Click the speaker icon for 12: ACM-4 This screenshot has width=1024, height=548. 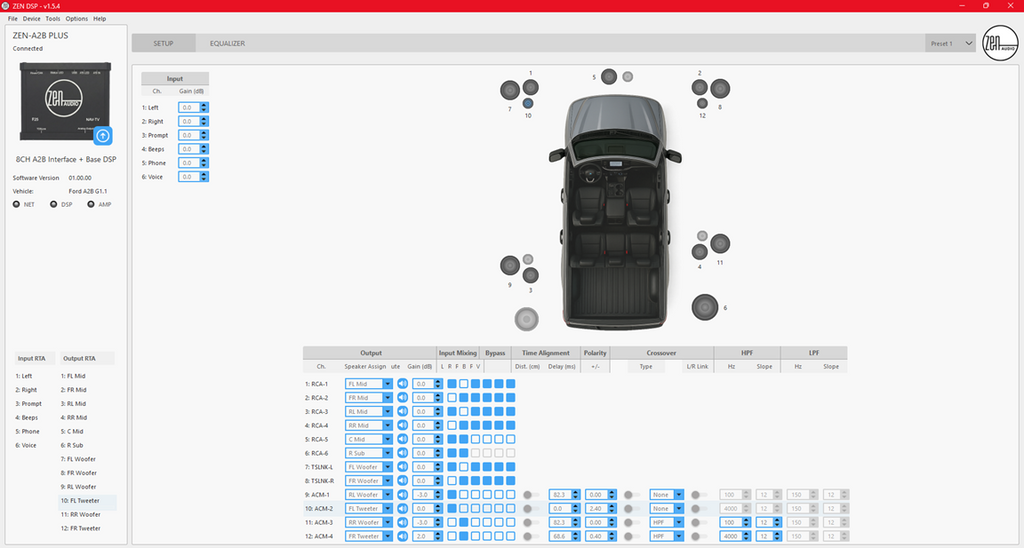[402, 537]
